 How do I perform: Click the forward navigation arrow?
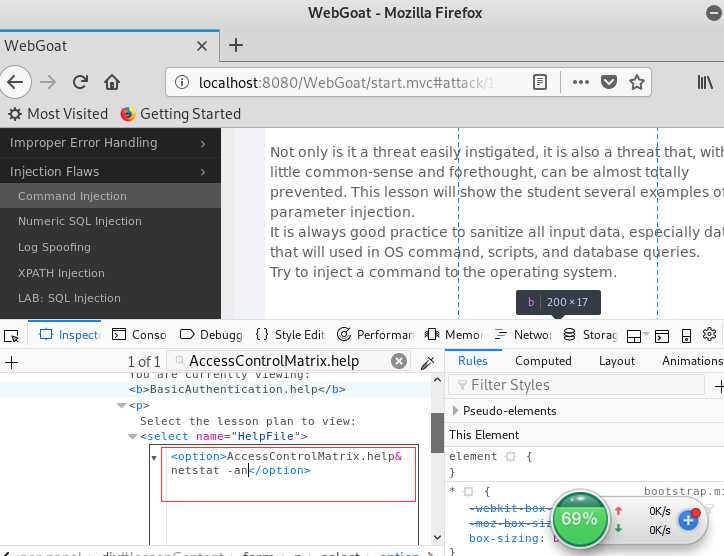(48, 82)
